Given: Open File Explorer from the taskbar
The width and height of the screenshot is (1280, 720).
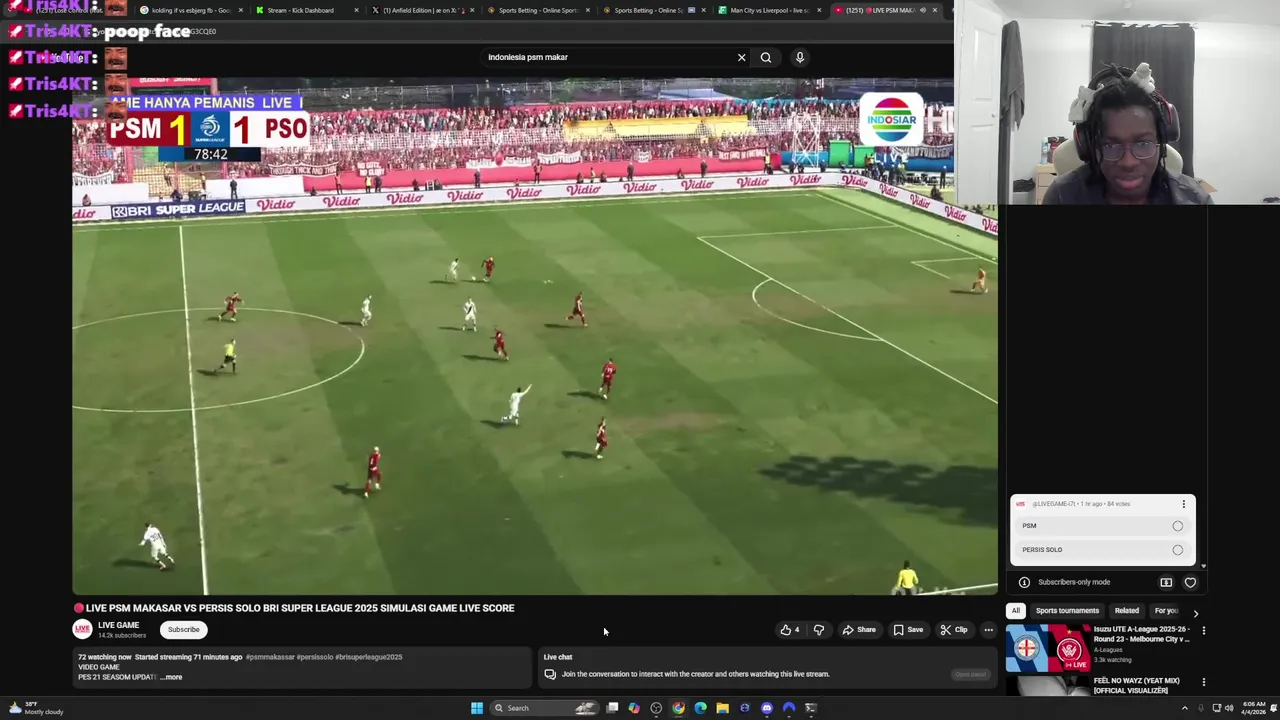Looking at the screenshot, I should [722, 708].
